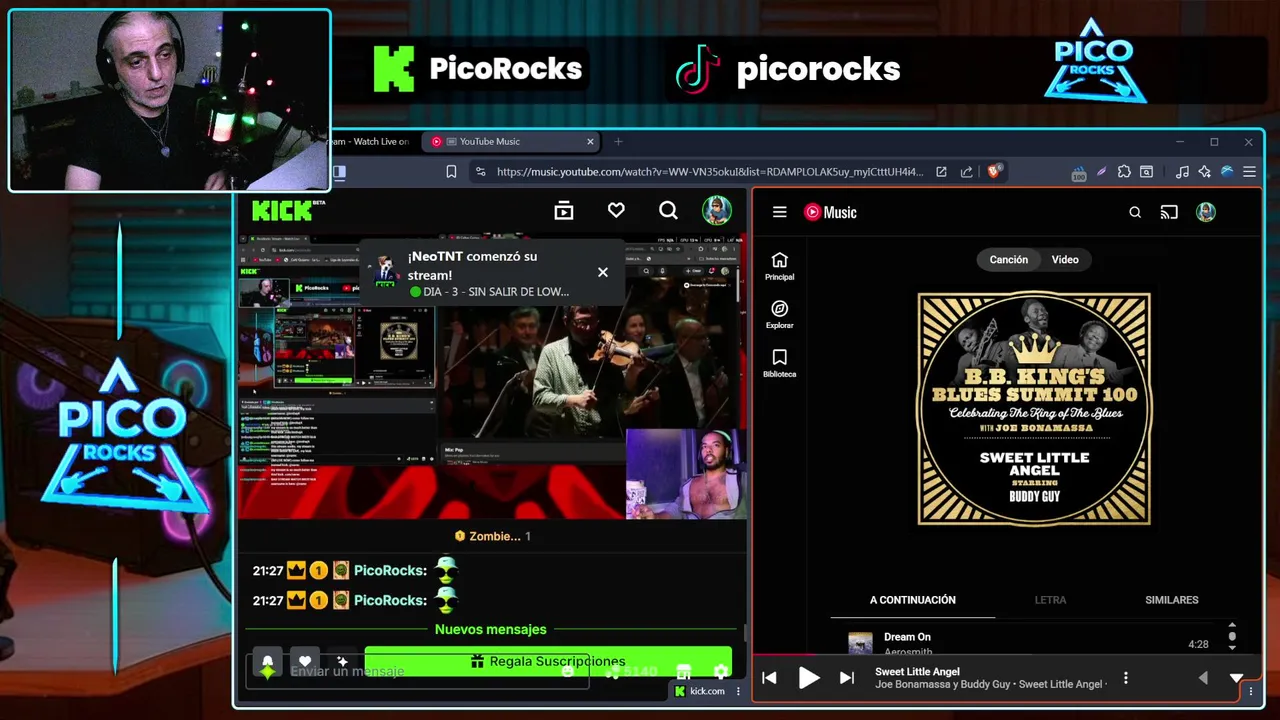1280x720 pixels.
Task: Open Brave Leo AI sparkle icon
Action: point(1205,172)
